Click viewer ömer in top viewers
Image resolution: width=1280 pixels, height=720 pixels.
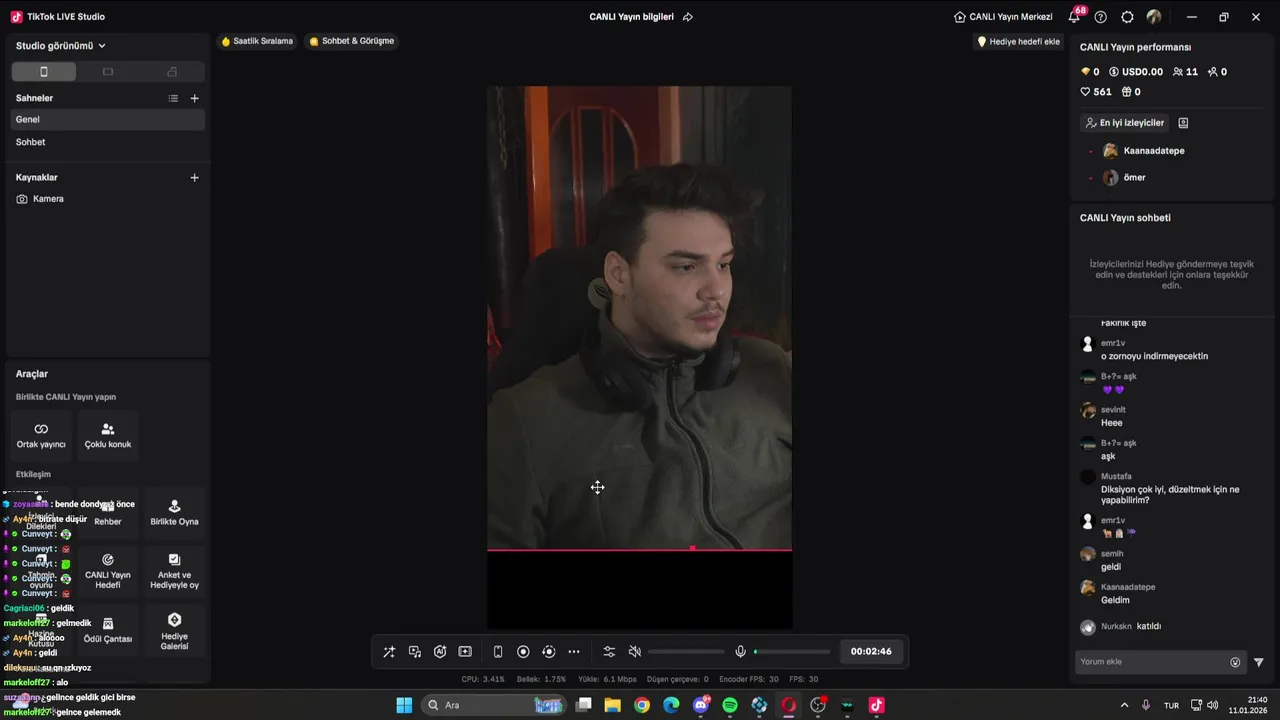point(1124,178)
